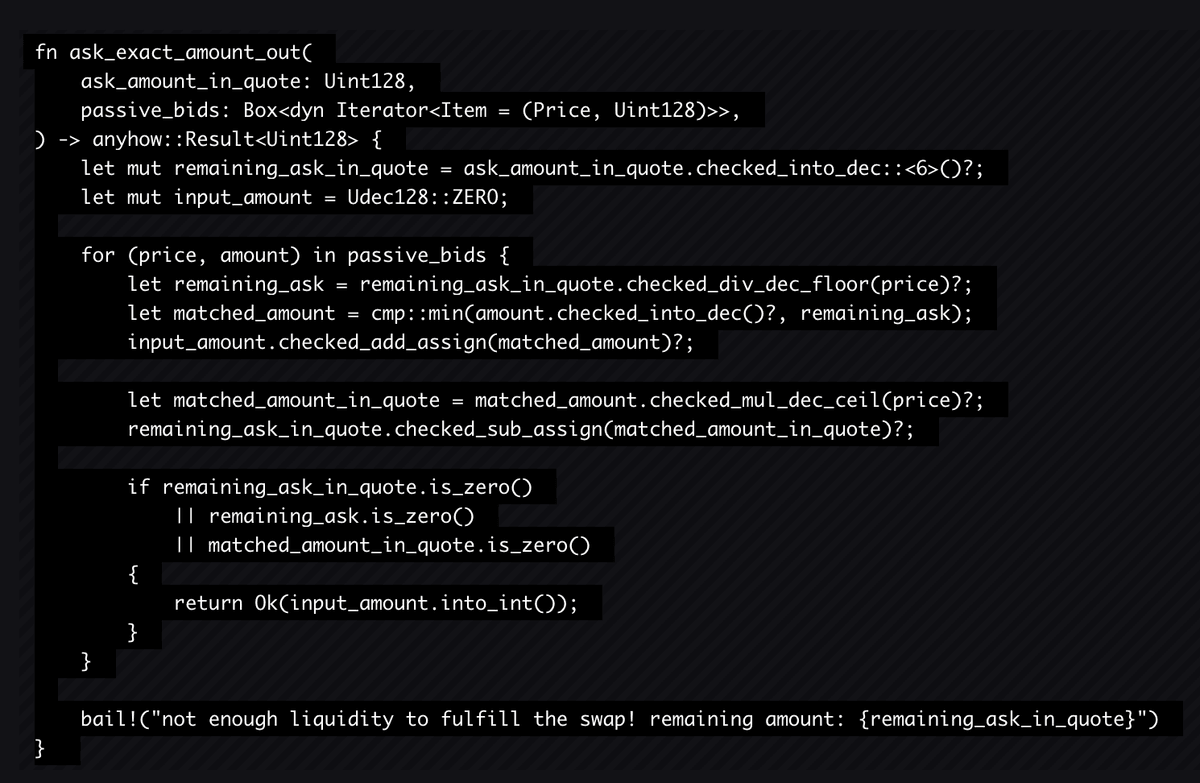1200x783 pixels.
Task: Click the for loop keyword
Action: click(x=98, y=255)
